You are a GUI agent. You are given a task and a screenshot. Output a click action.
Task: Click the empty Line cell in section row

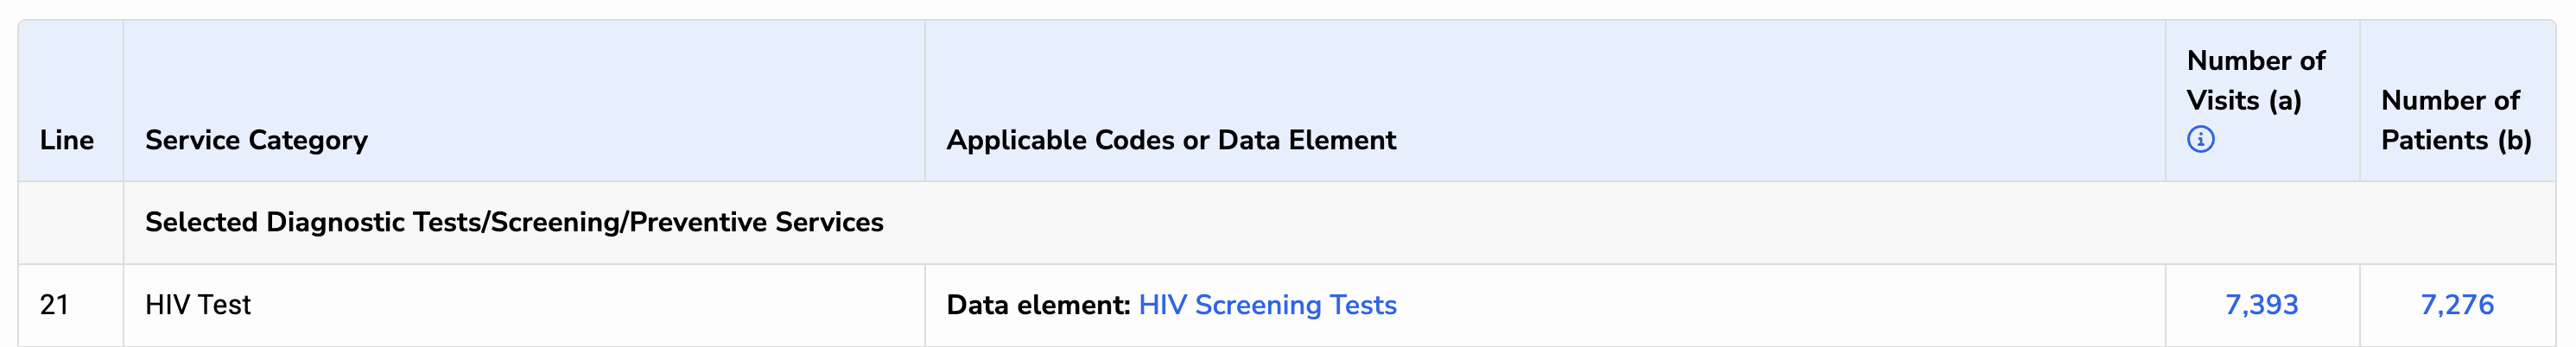point(70,222)
